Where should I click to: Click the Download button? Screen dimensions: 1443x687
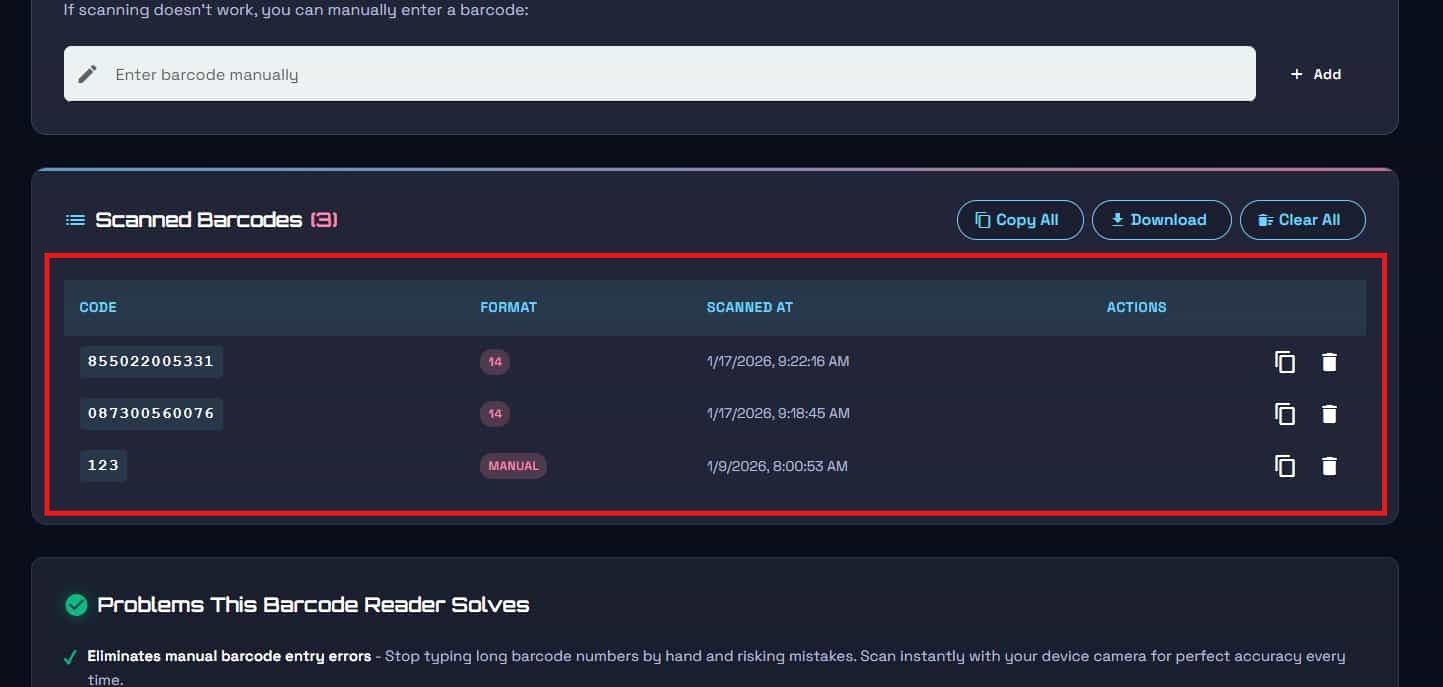point(1161,220)
